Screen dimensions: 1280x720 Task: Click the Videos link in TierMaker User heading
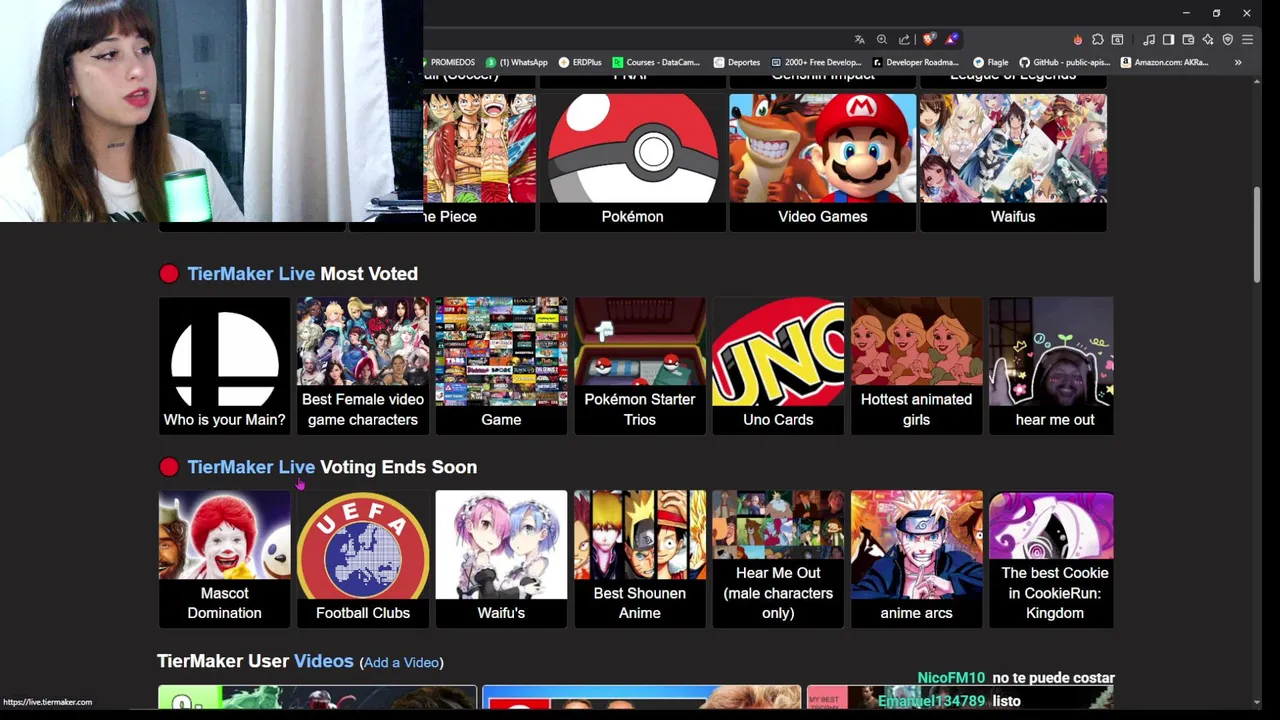(323, 661)
